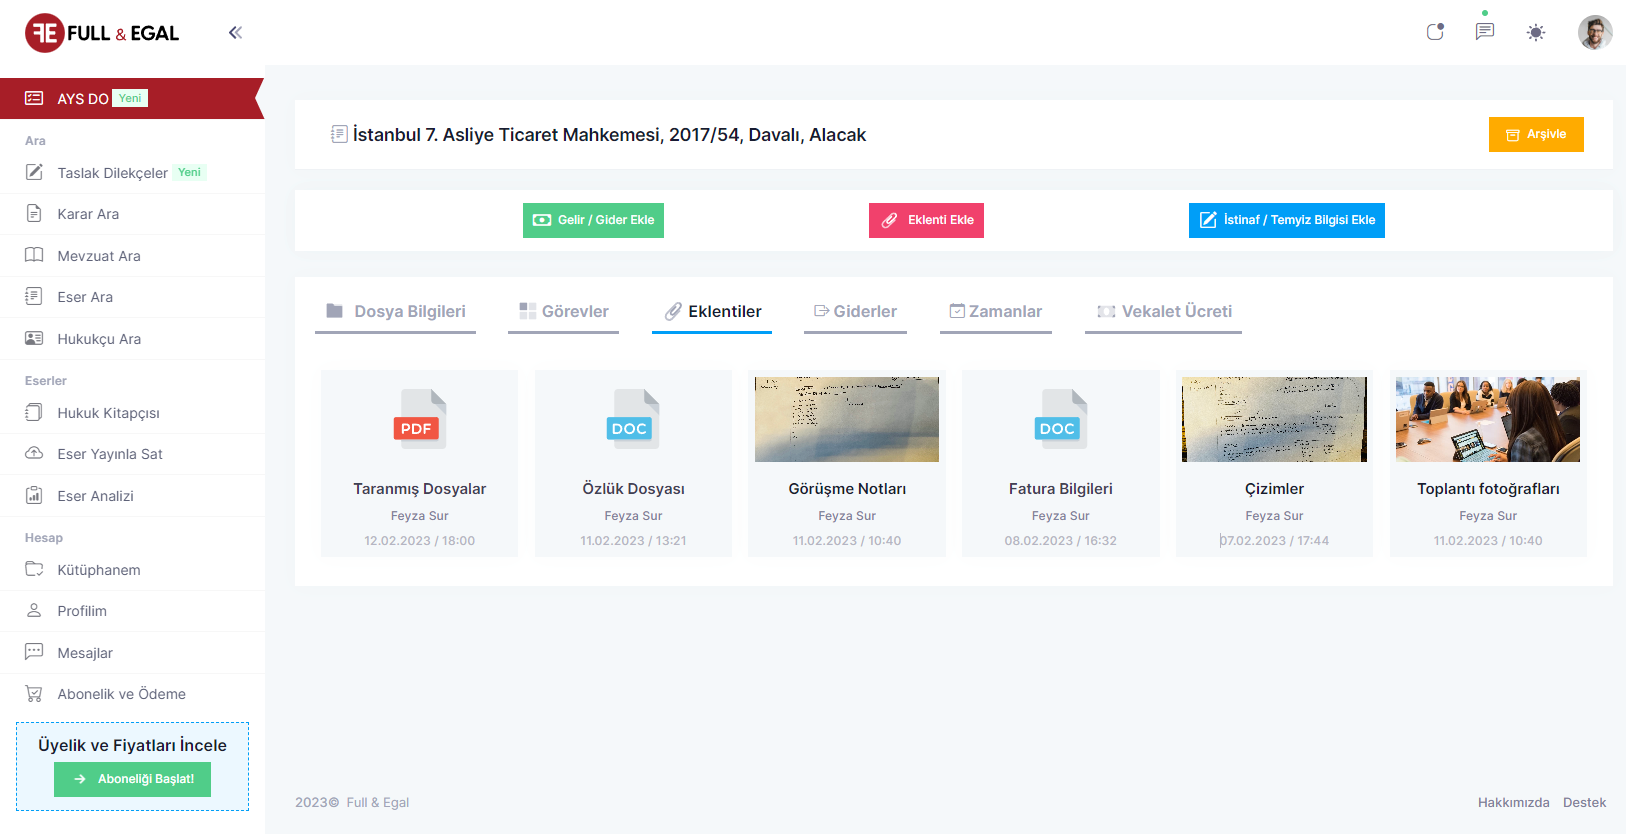The image size is (1626, 834).
Task: Click İstinaf / Temyiz Bilgisi Ekle
Action: pos(1286,220)
